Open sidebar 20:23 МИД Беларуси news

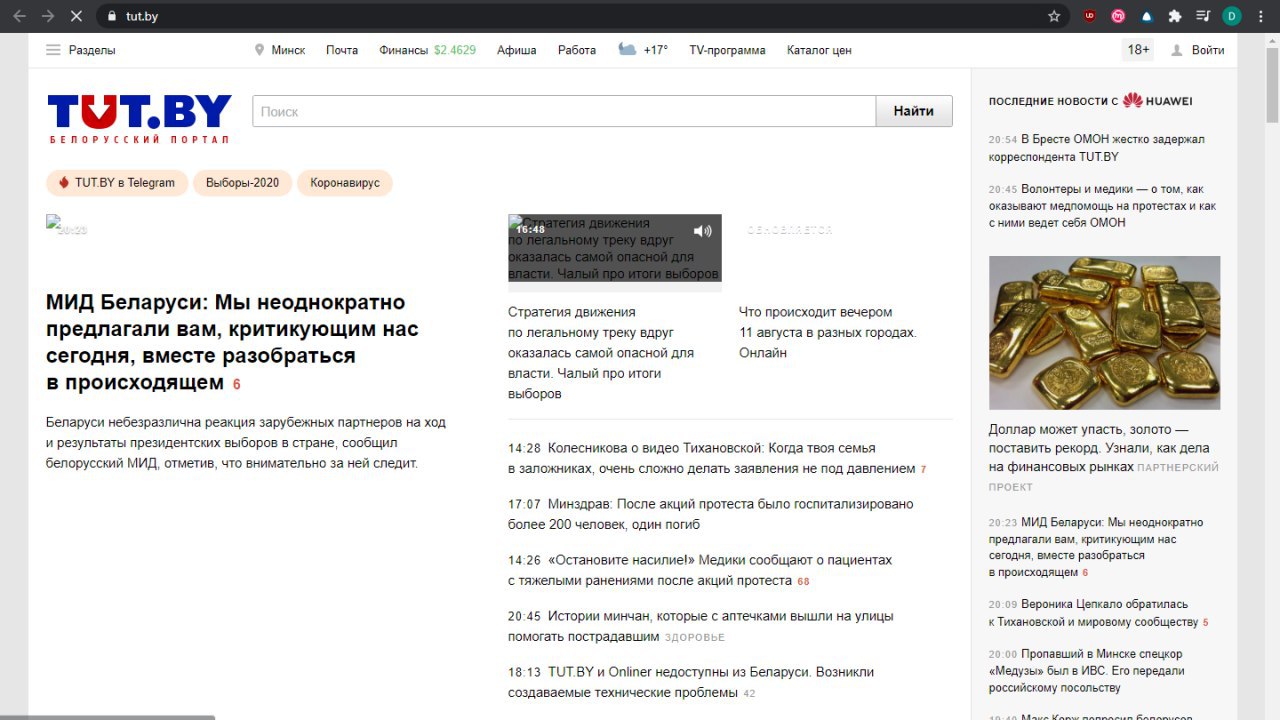click(x=1096, y=547)
